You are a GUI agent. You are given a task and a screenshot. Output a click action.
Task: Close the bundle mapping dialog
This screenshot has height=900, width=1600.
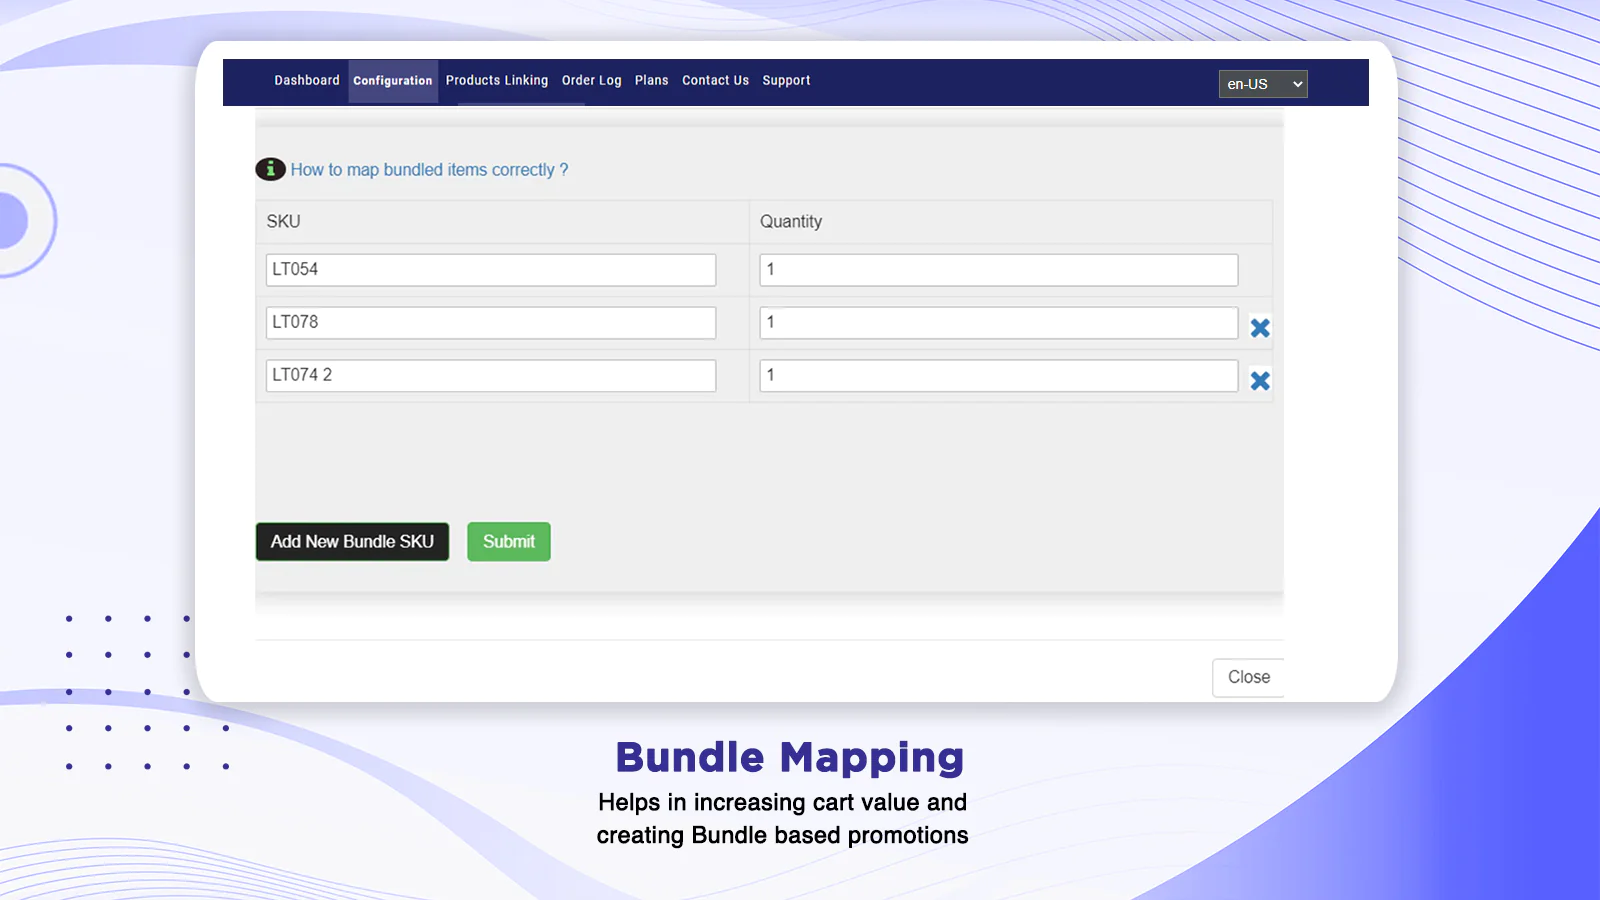tap(1248, 677)
